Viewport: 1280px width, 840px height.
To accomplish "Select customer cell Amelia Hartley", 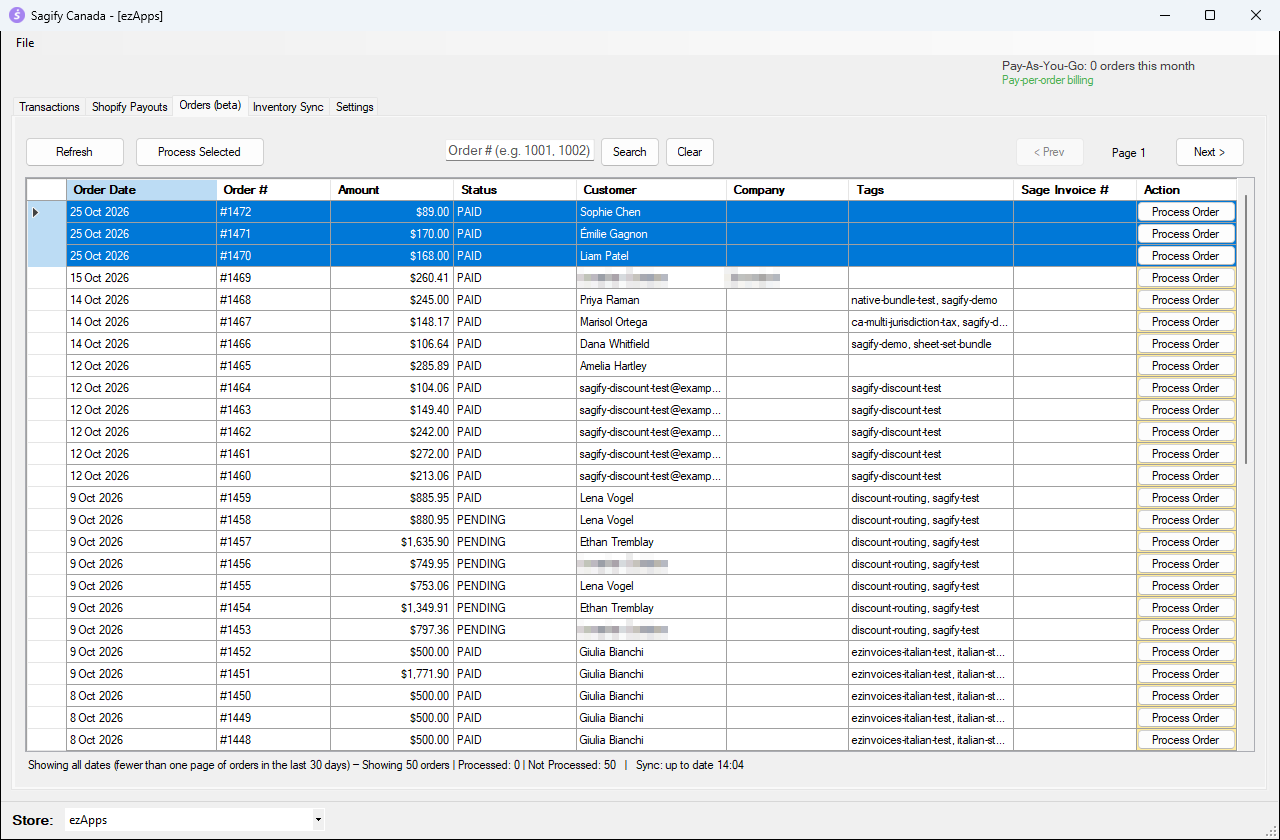I will (651, 366).
